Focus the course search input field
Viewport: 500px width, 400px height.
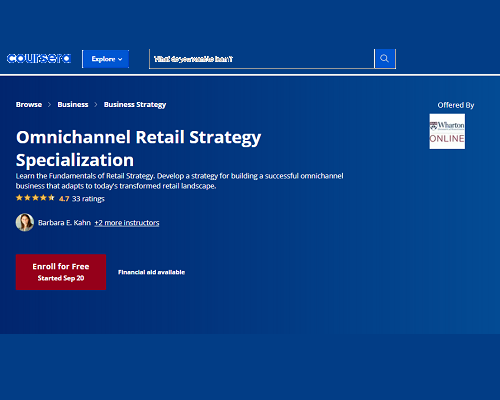[262, 59]
